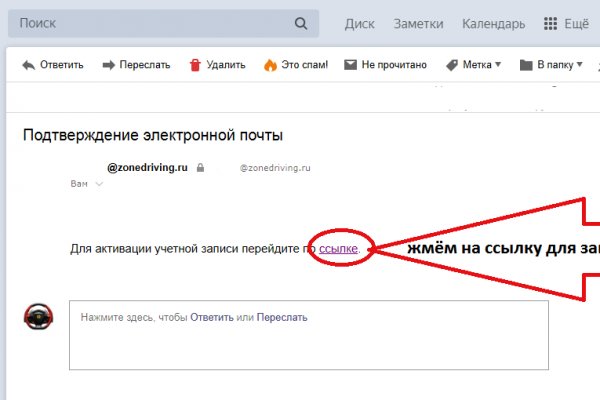
Task: Expand the Метка label dropdown
Action: tap(473, 65)
